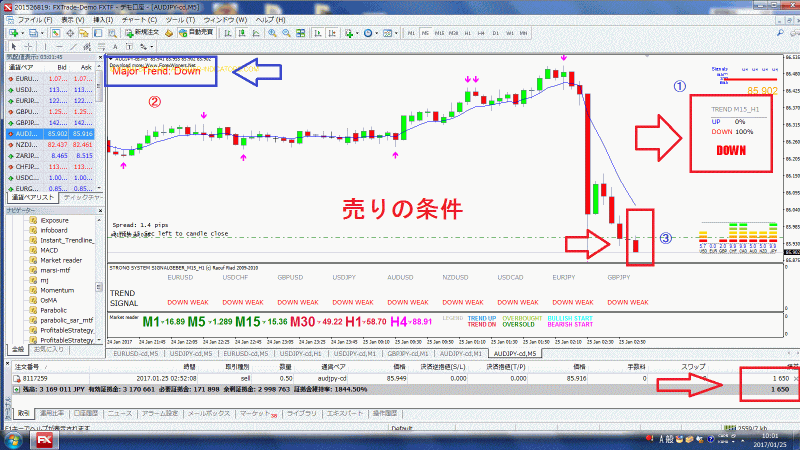Image resolution: width=800 pixels, height=450 pixels.
Task: Close order 8117259 with the x
Action: (x=796, y=379)
